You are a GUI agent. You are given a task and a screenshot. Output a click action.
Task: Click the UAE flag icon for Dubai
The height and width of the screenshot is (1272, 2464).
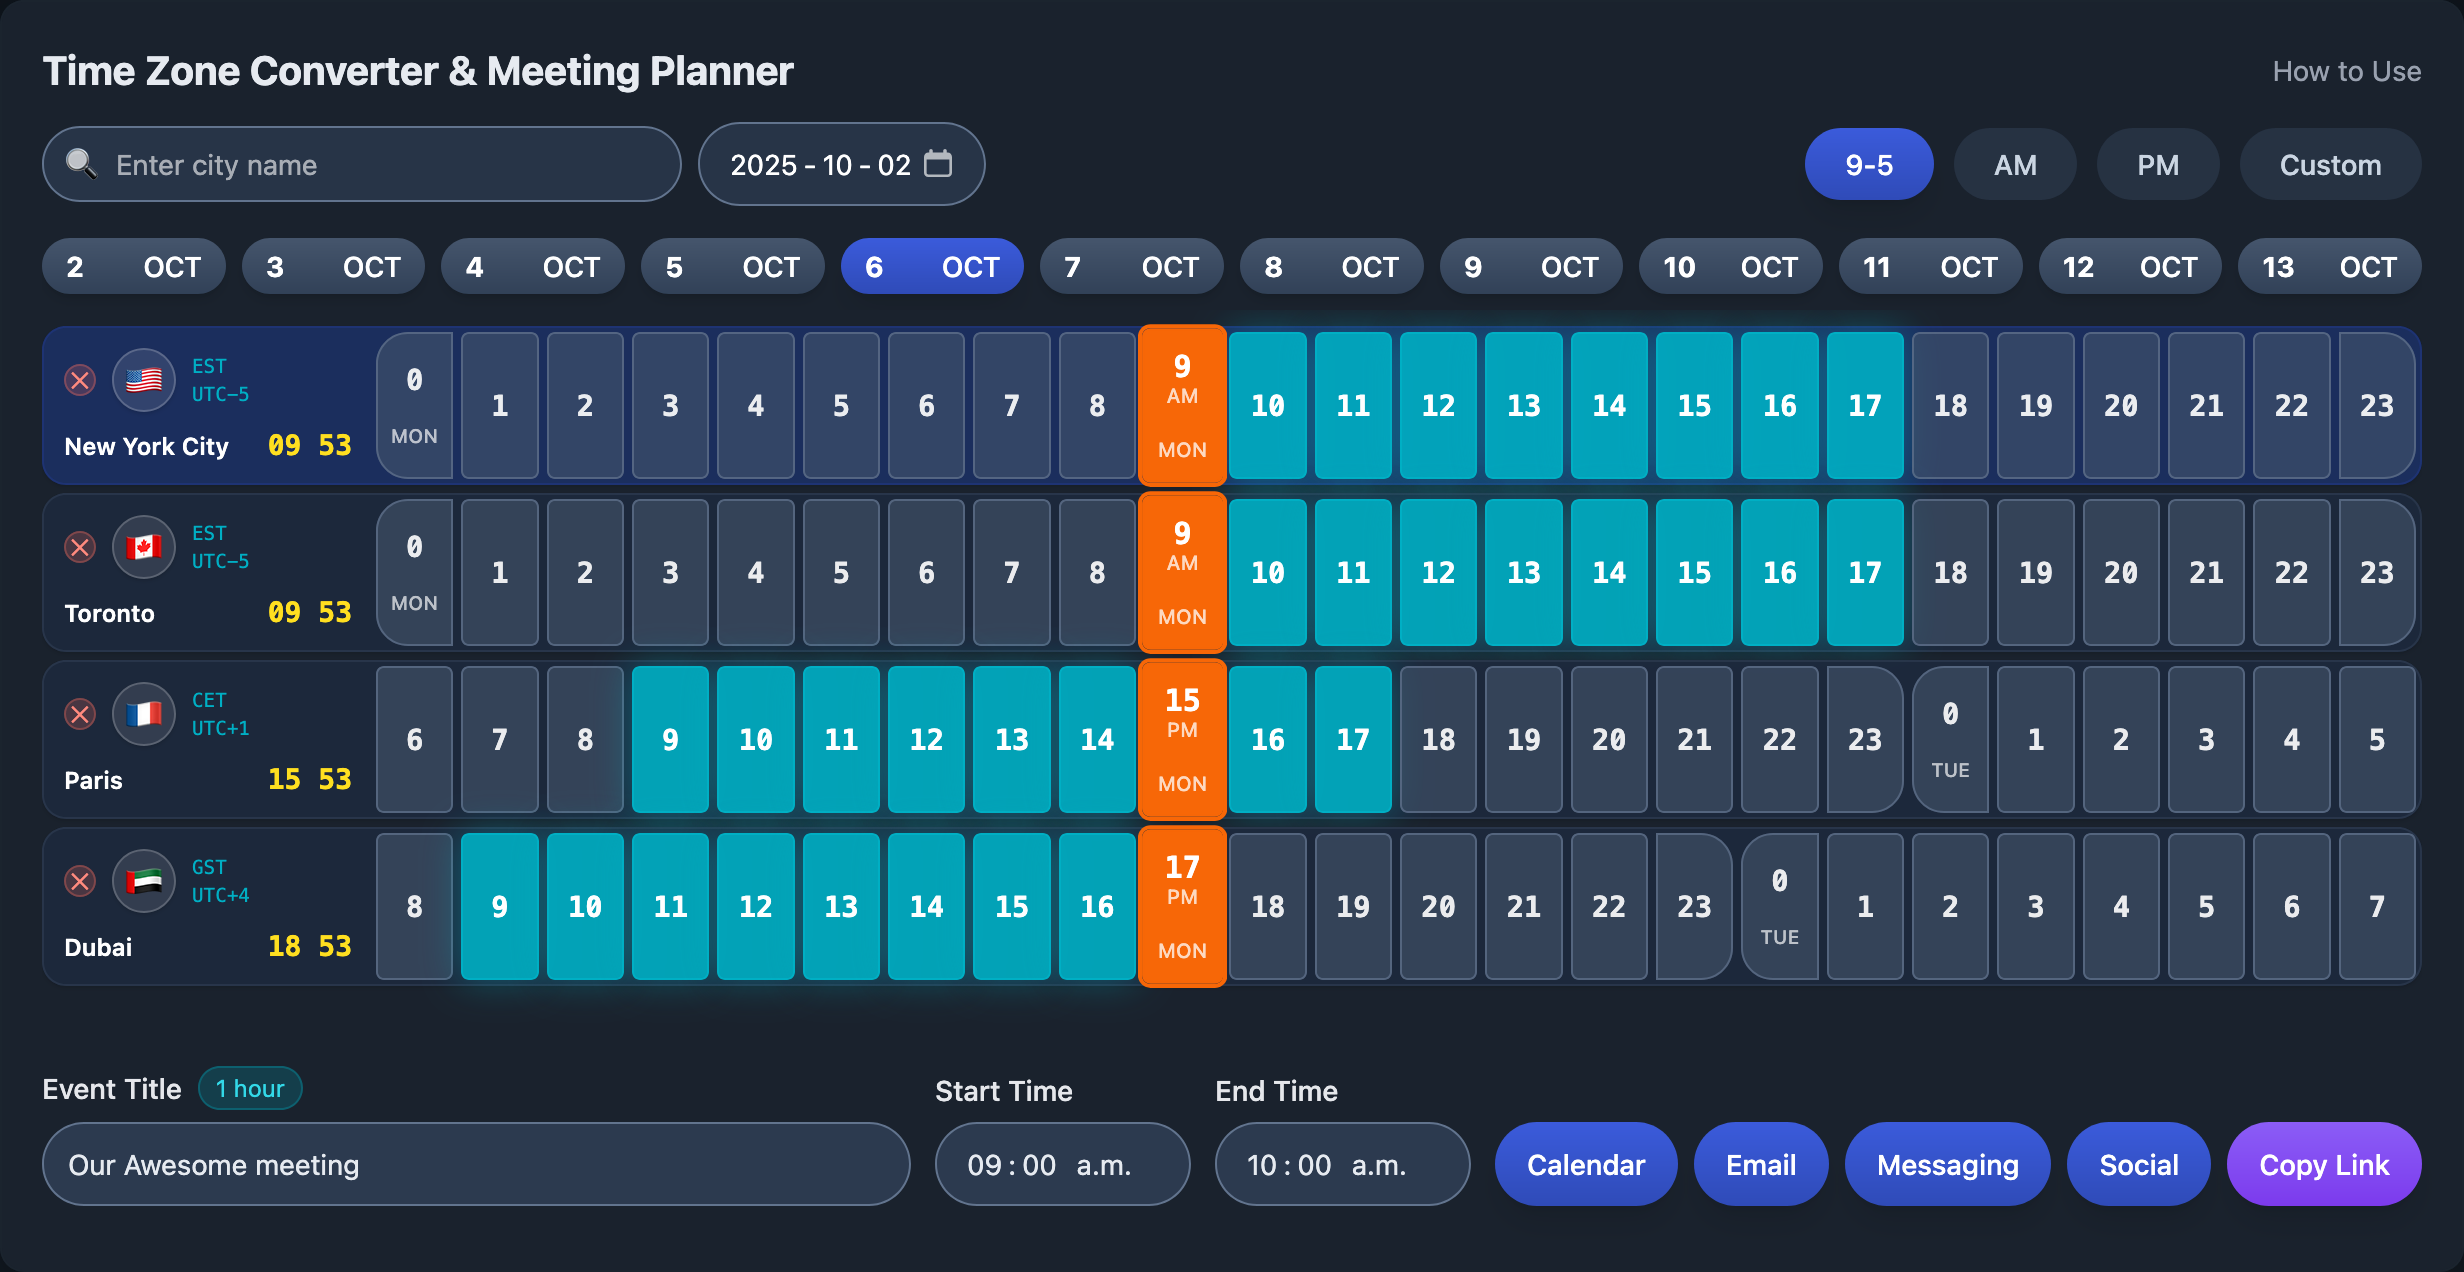tap(143, 881)
